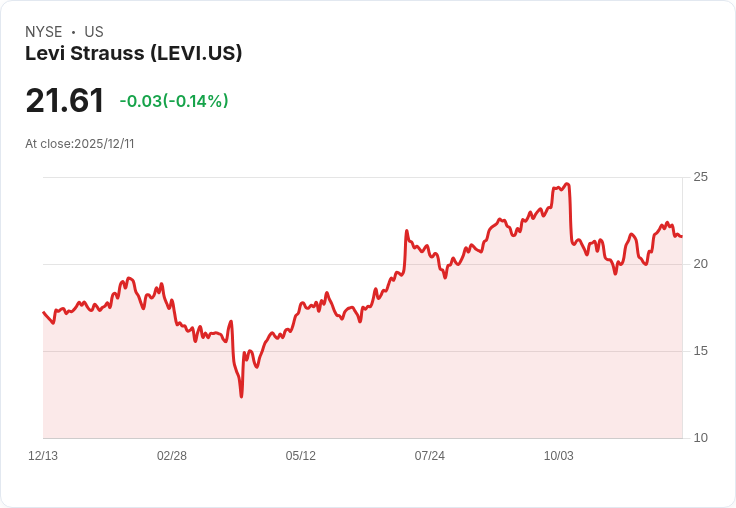Click the chart's highest peak near 10/03
The width and height of the screenshot is (736, 508).
pyautogui.click(x=567, y=184)
